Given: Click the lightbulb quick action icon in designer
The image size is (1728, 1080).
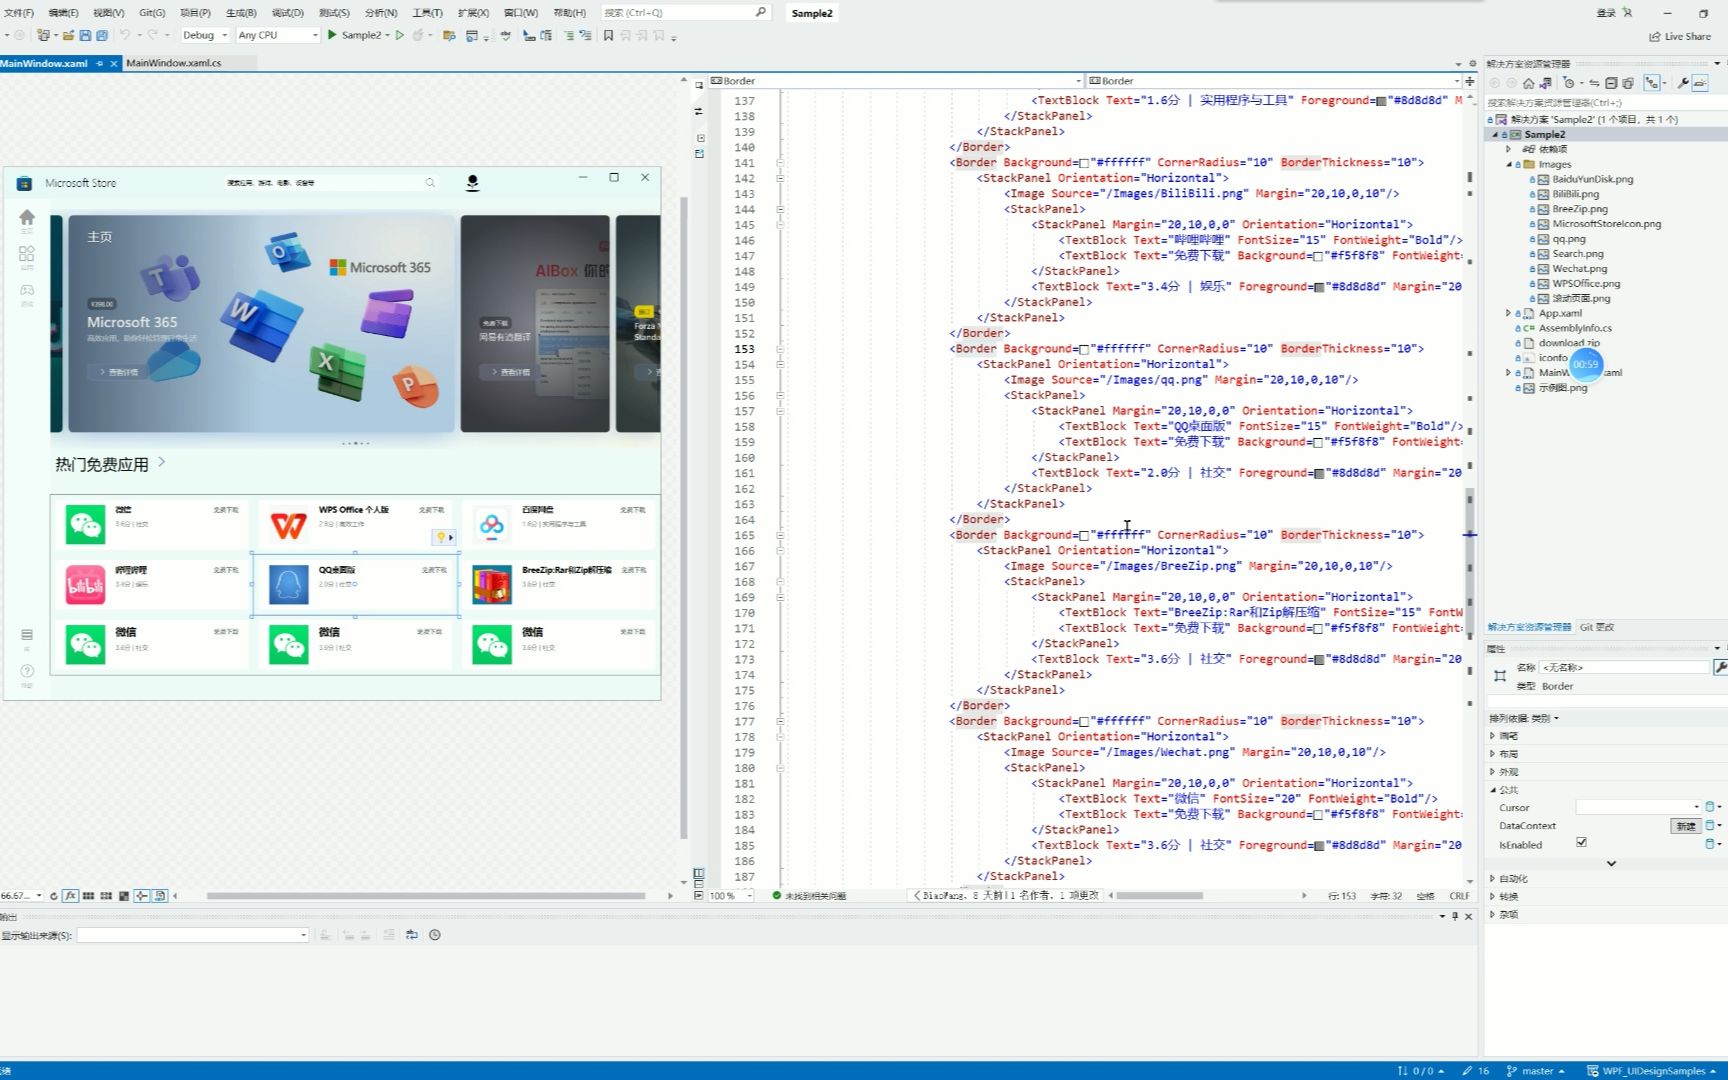Looking at the screenshot, I should point(440,537).
